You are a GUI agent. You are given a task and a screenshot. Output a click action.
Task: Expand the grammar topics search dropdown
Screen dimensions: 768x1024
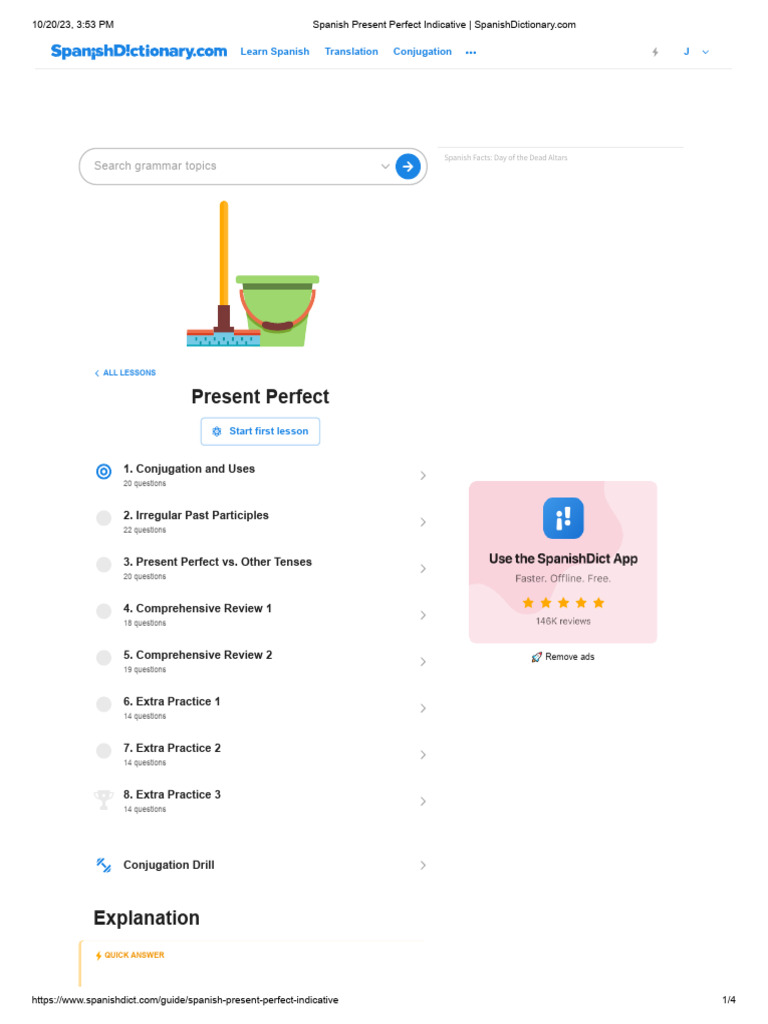tap(385, 166)
